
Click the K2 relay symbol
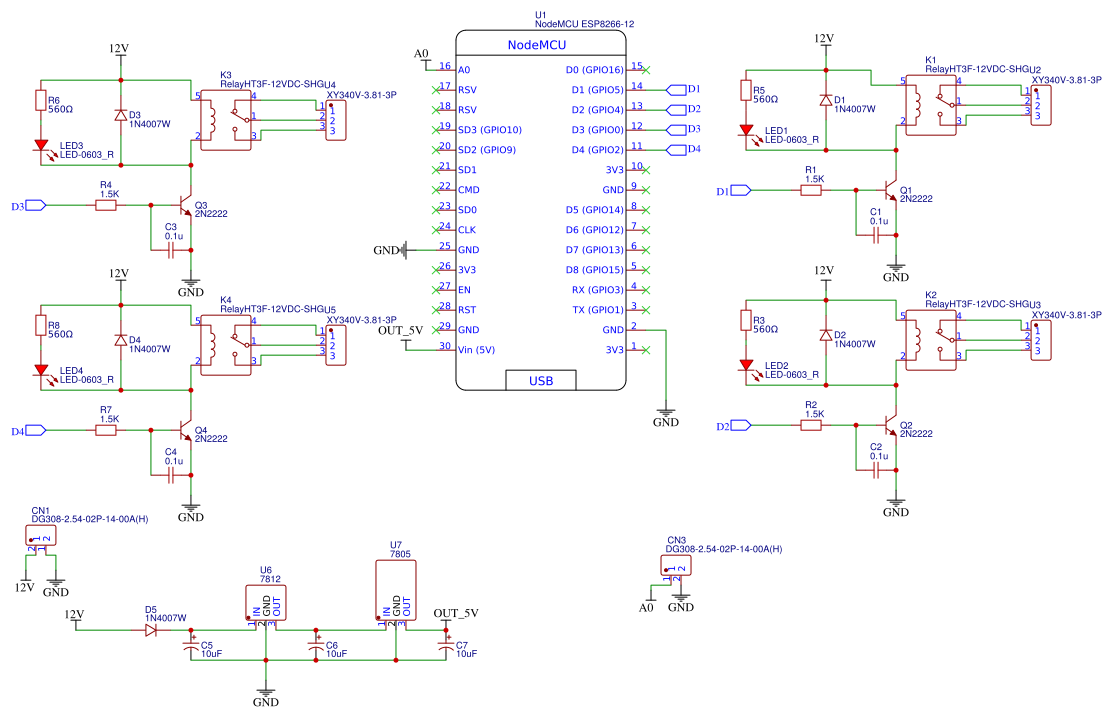click(931, 340)
